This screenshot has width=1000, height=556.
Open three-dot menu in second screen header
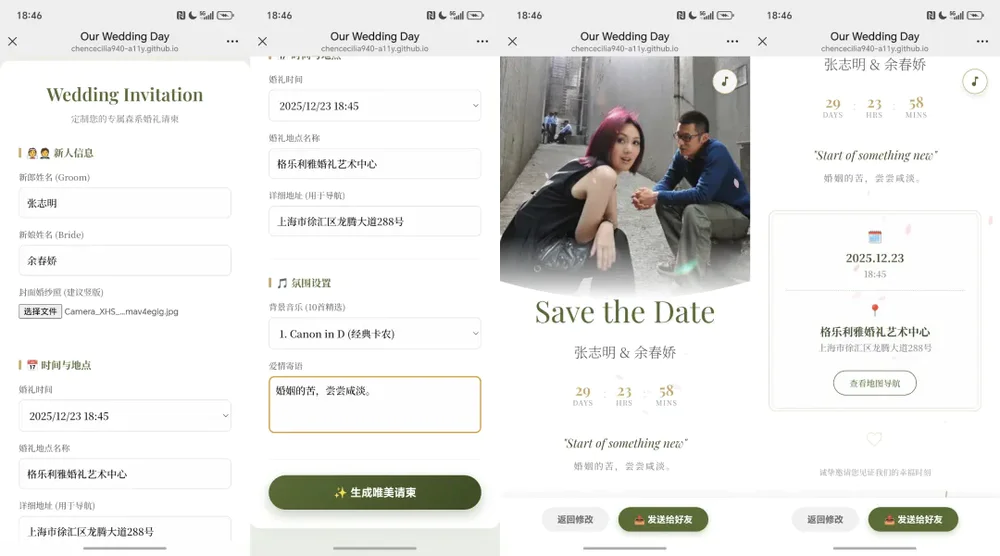tap(482, 41)
